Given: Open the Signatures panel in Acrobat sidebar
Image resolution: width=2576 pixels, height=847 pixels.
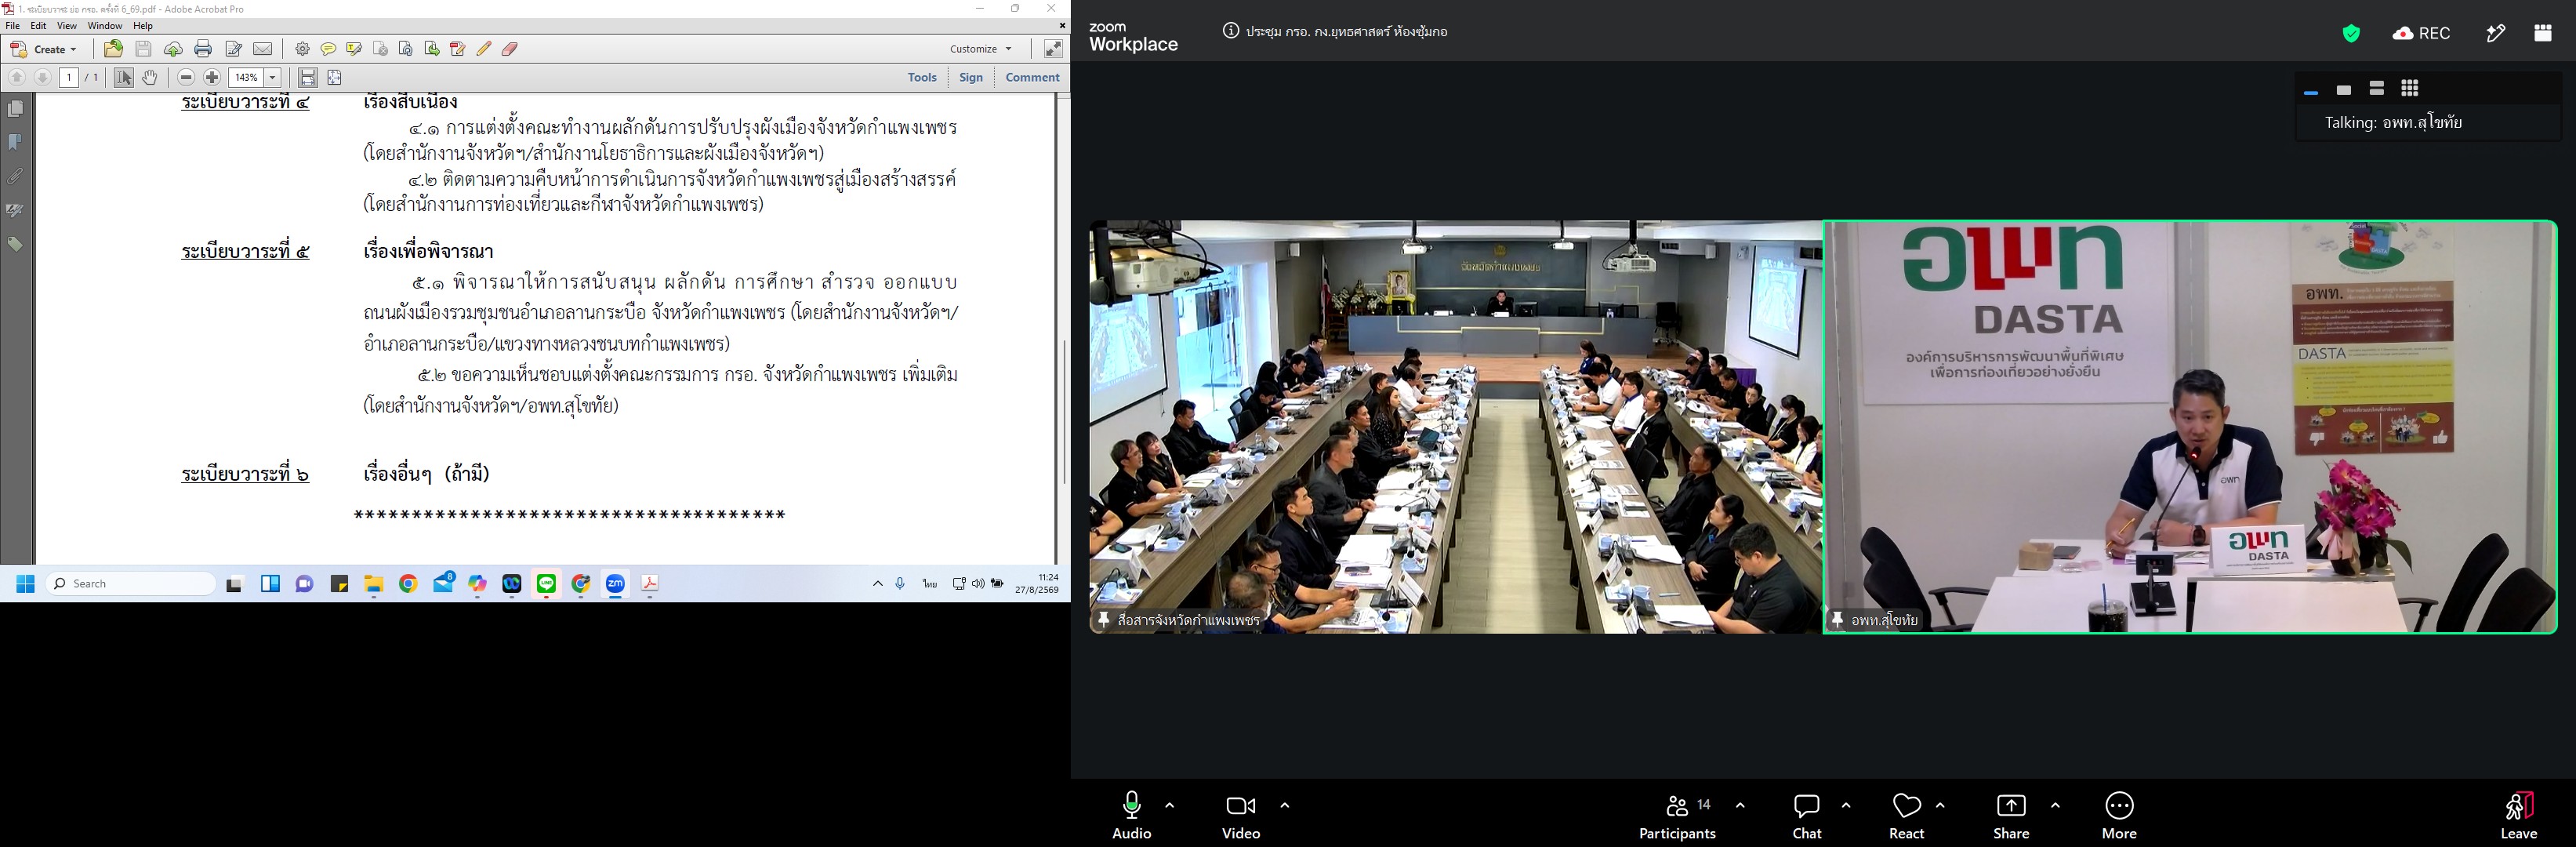Looking at the screenshot, I should (x=16, y=210).
